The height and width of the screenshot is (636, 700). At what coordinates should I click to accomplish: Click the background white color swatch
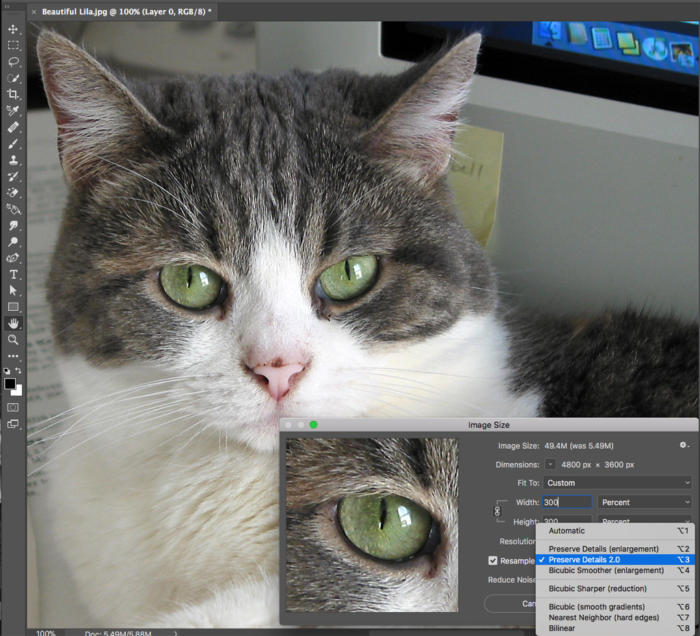tap(18, 391)
